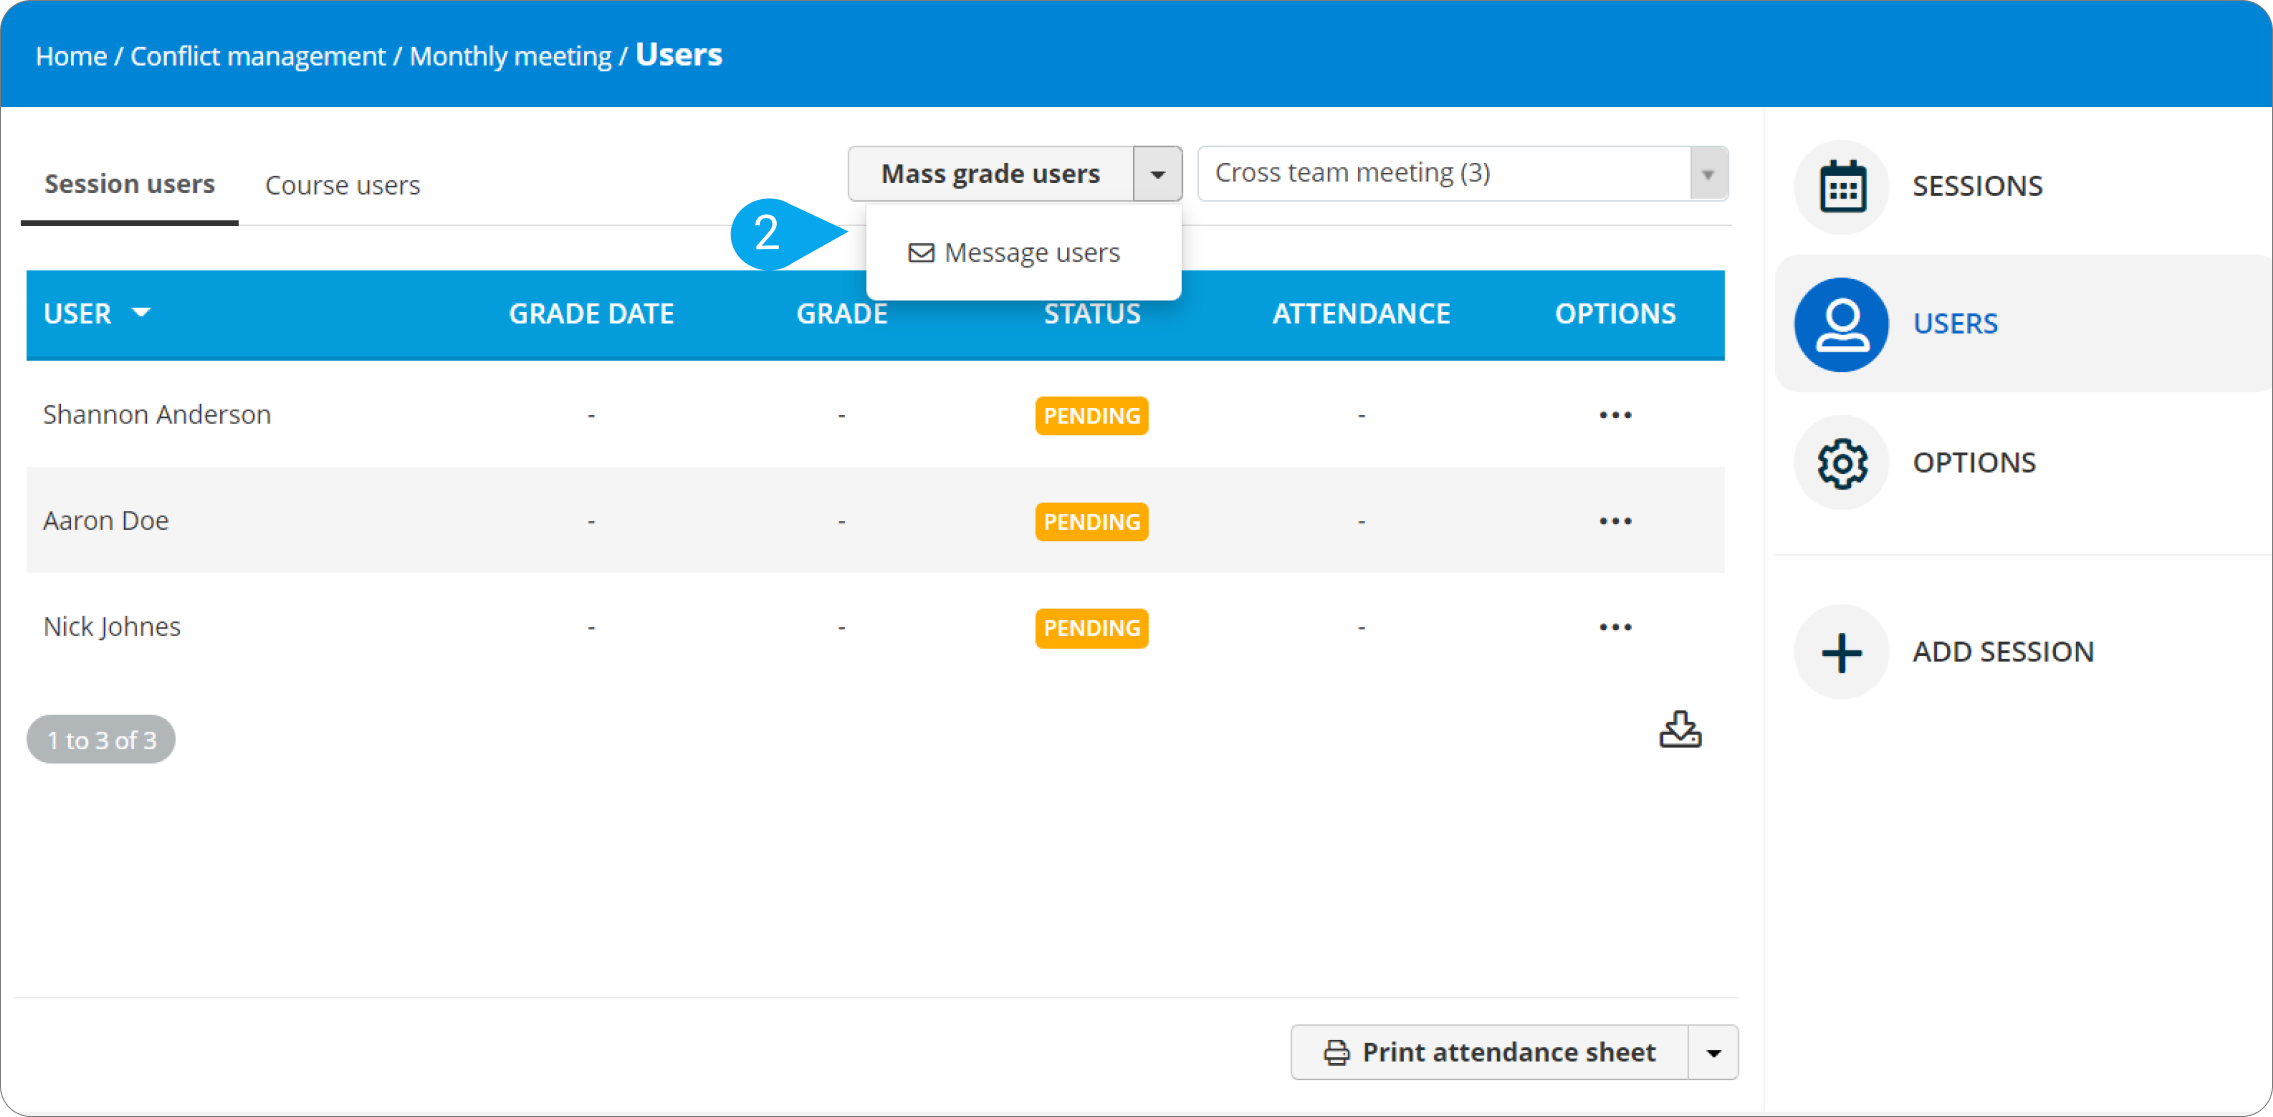Click the Users profile icon in sidebar
This screenshot has width=2273, height=1117.
point(1841,325)
